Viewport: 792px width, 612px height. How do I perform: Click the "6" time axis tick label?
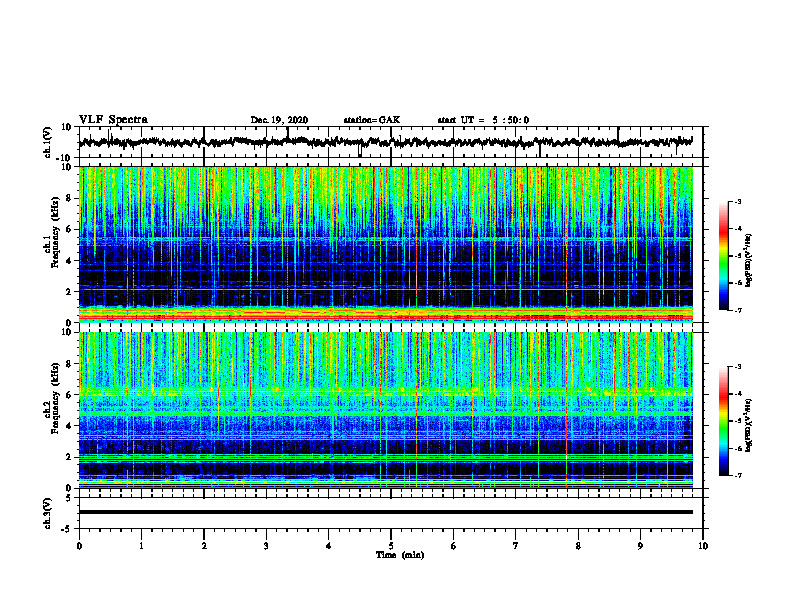point(454,546)
